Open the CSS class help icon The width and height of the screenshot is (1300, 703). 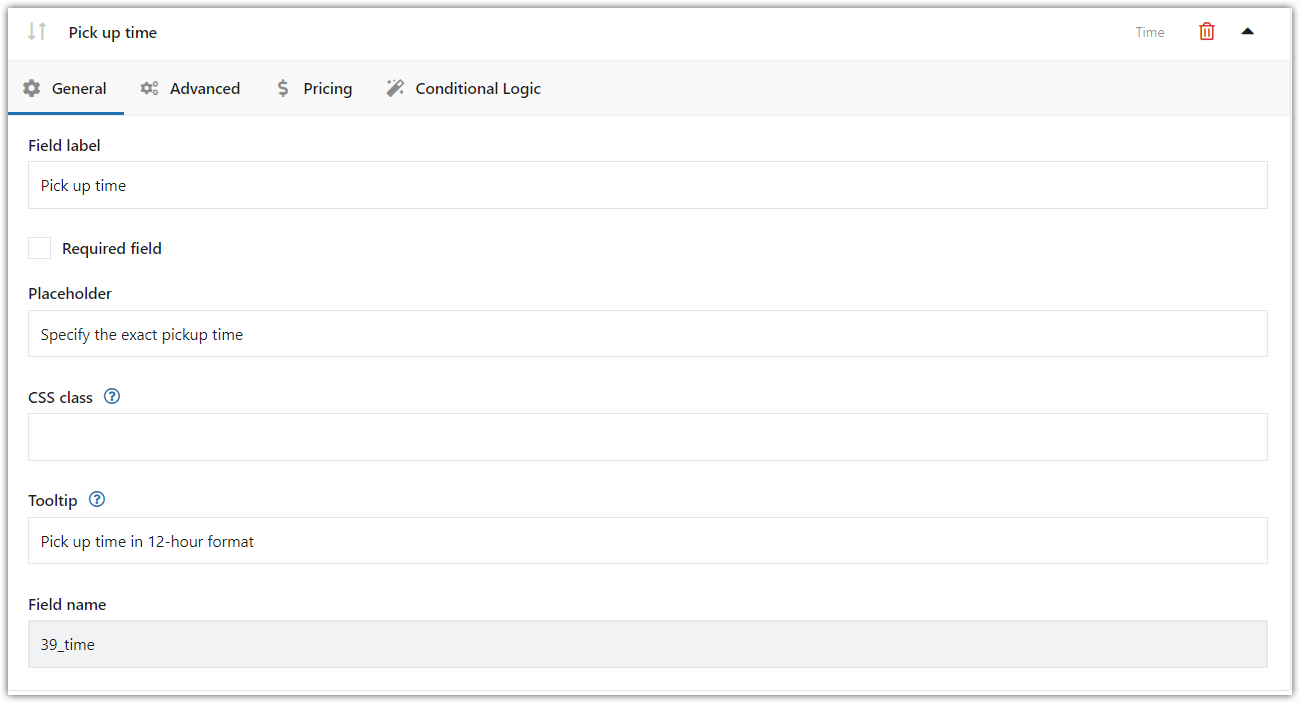(x=112, y=396)
